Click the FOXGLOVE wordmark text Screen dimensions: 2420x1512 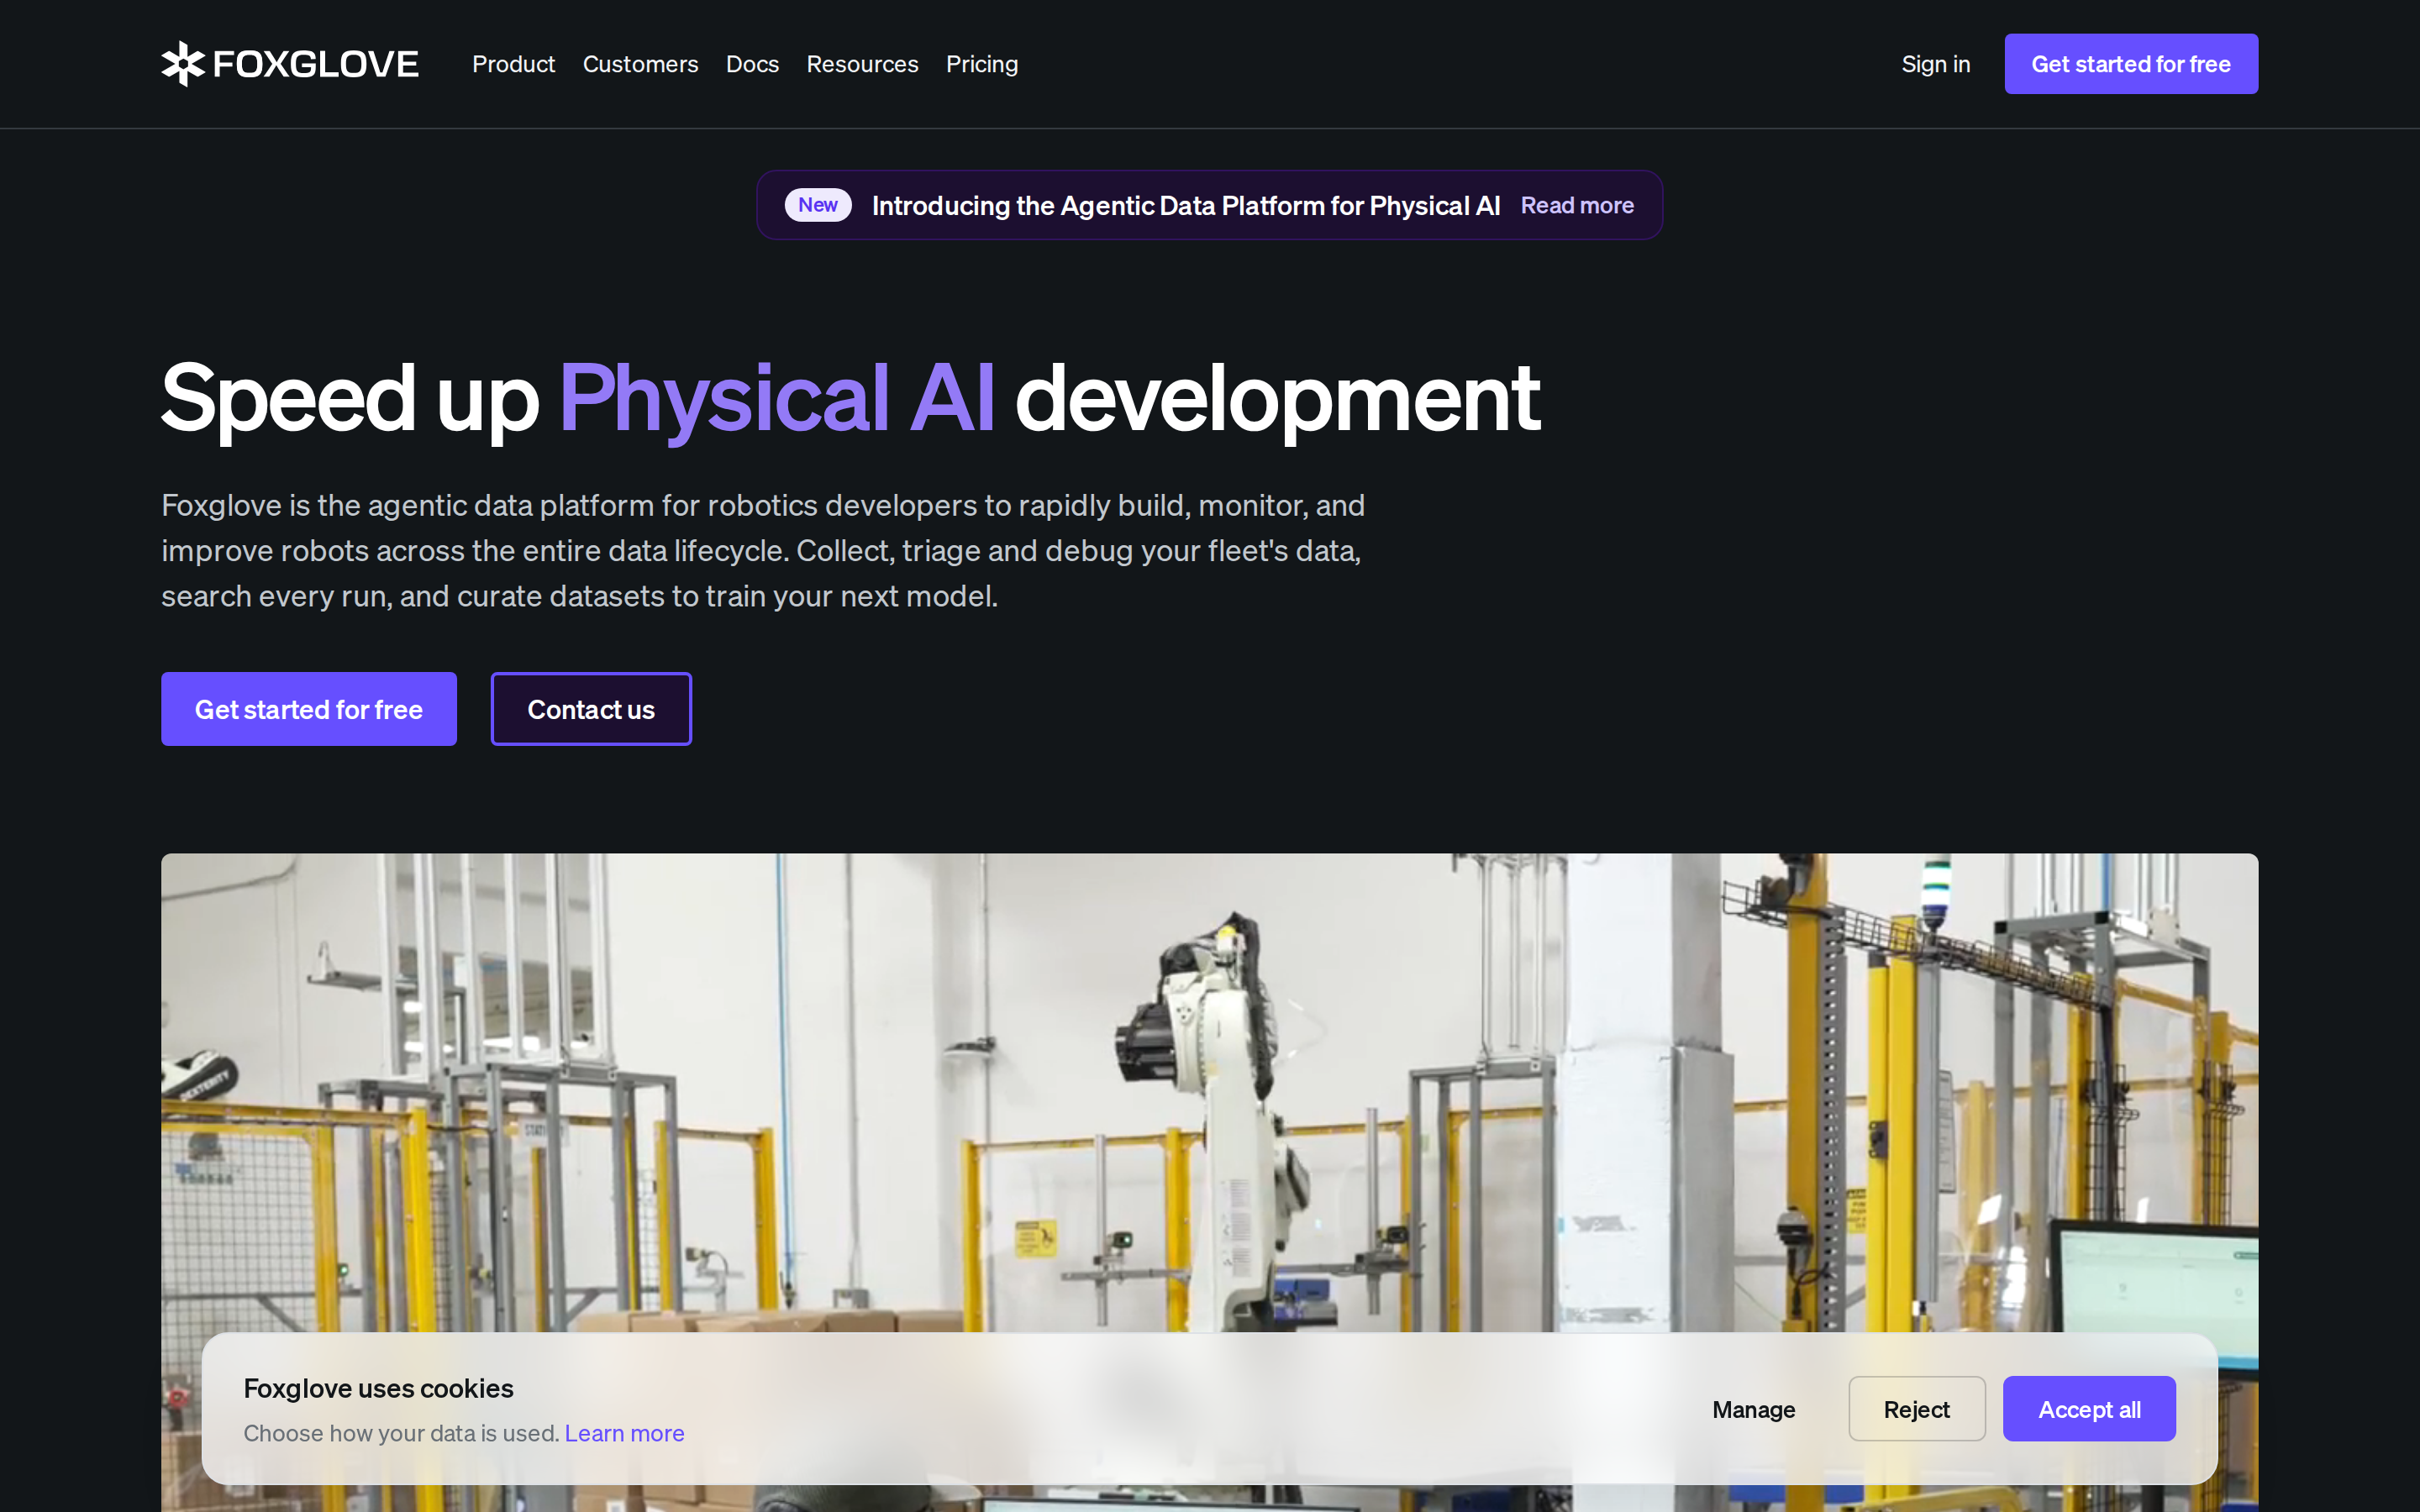(x=316, y=64)
